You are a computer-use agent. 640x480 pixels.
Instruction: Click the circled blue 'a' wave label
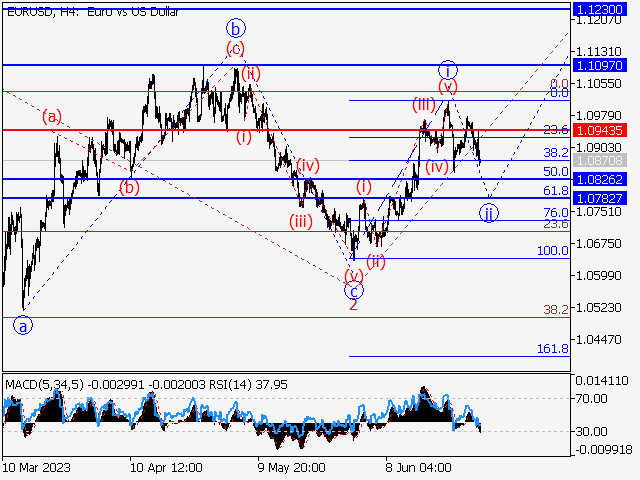(x=23, y=326)
